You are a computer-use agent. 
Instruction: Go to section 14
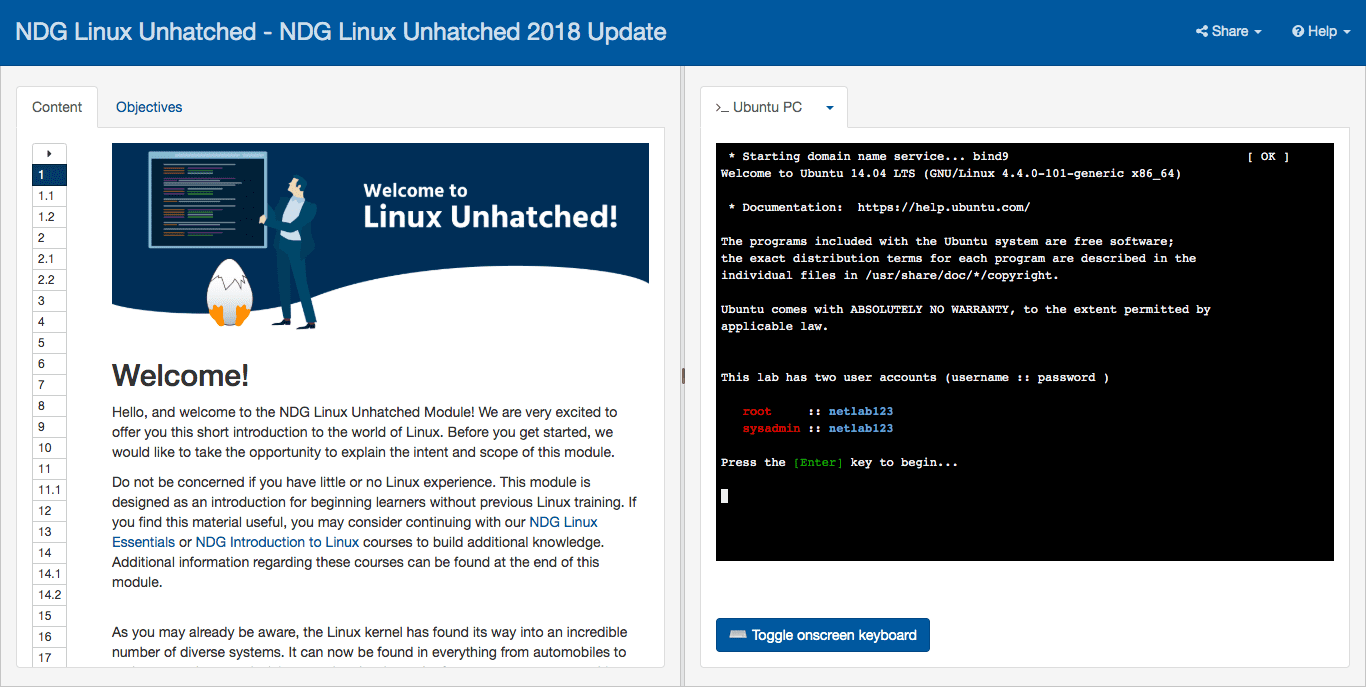click(49, 553)
